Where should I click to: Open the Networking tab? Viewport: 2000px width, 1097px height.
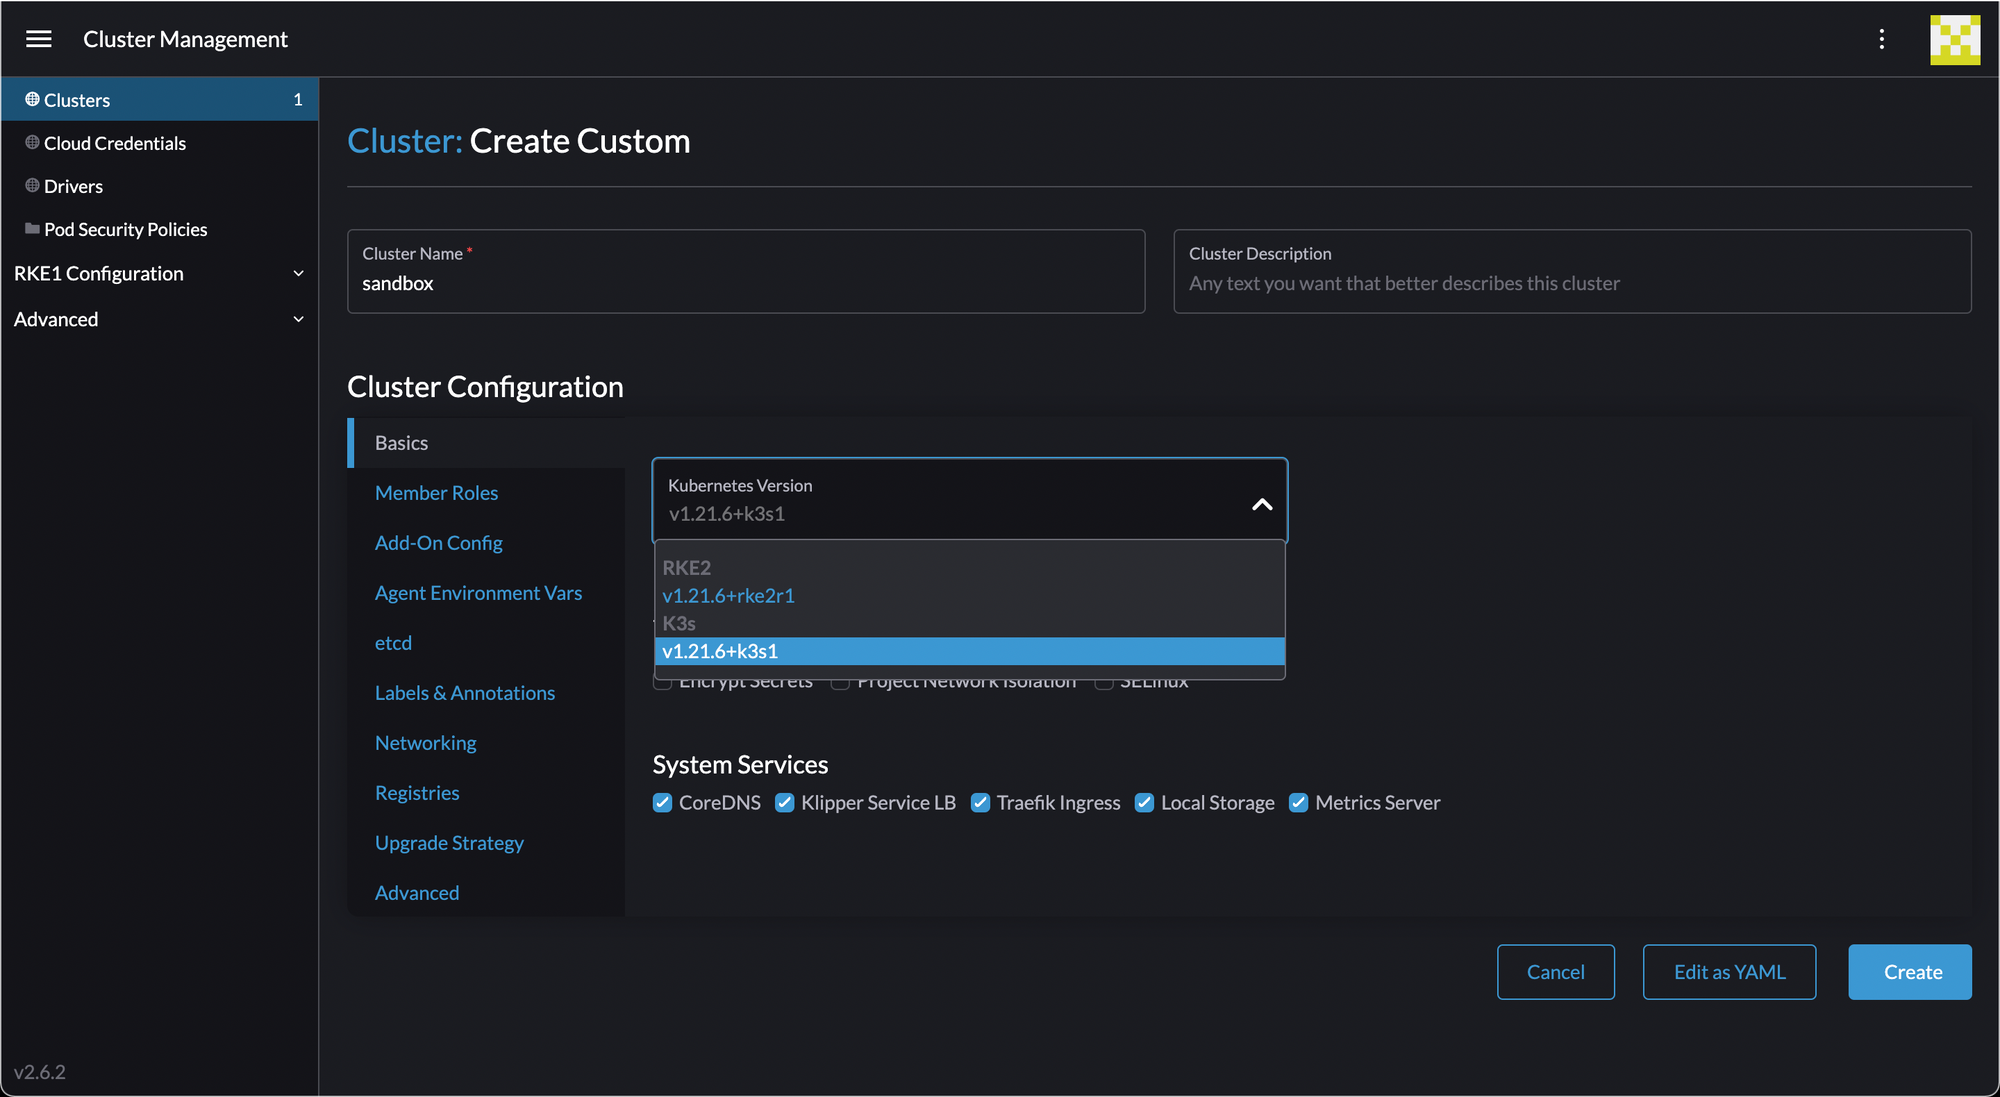425,743
